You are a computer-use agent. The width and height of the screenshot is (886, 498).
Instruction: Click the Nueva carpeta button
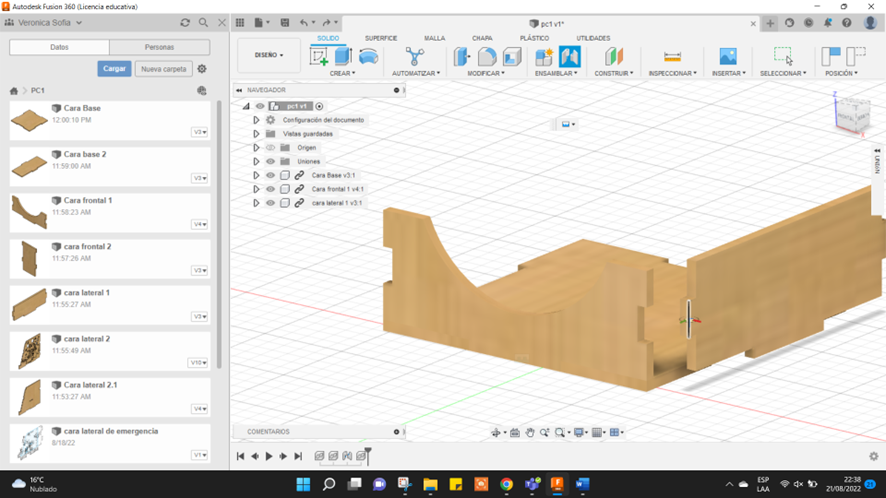pyautogui.click(x=164, y=69)
